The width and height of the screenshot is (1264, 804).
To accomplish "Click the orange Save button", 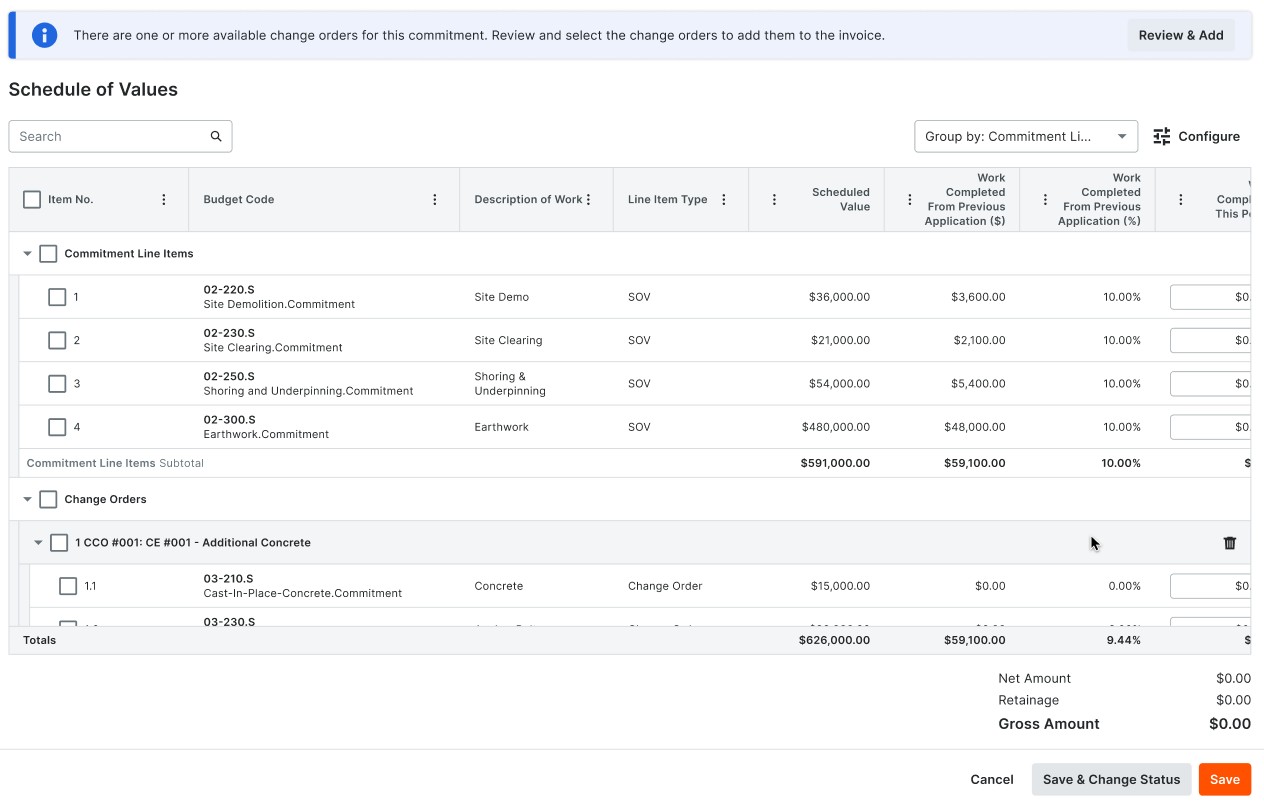I will tap(1224, 780).
